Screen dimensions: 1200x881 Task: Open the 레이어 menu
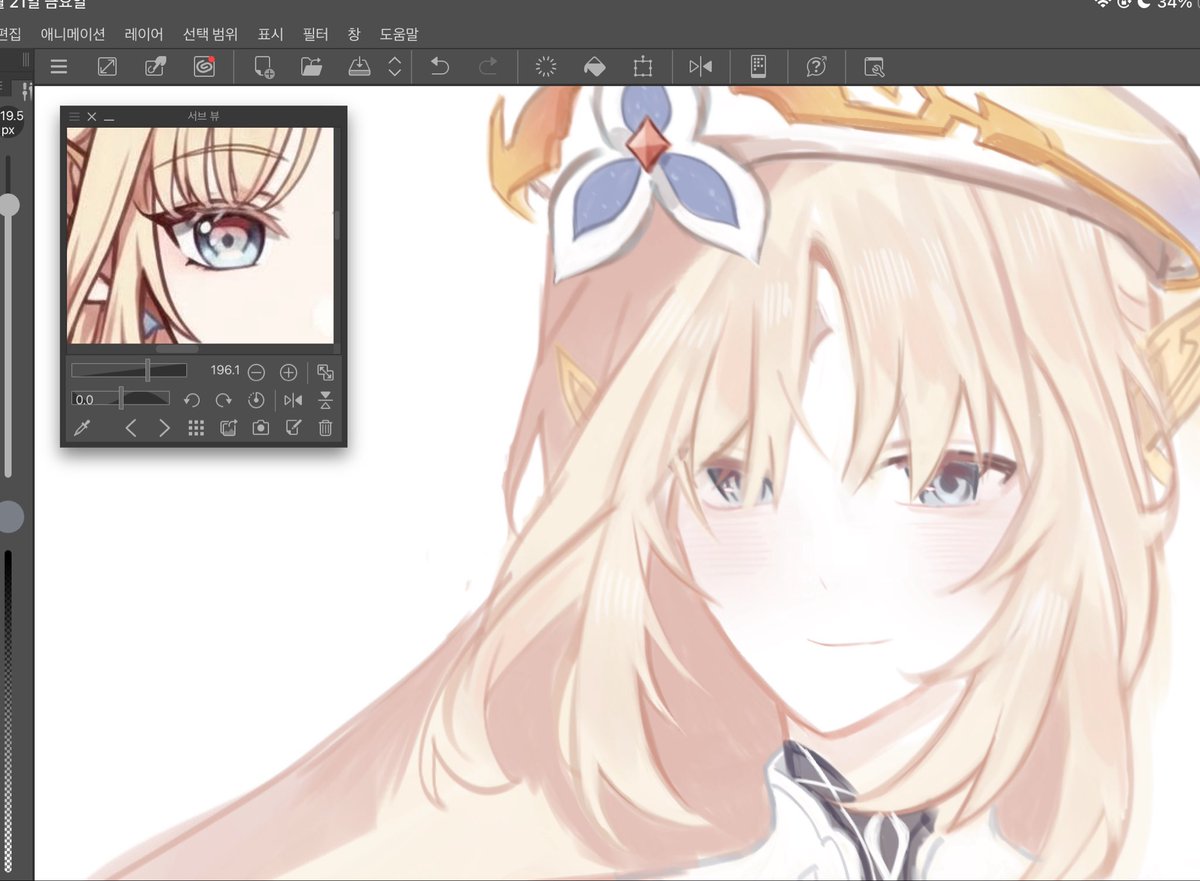[144, 33]
